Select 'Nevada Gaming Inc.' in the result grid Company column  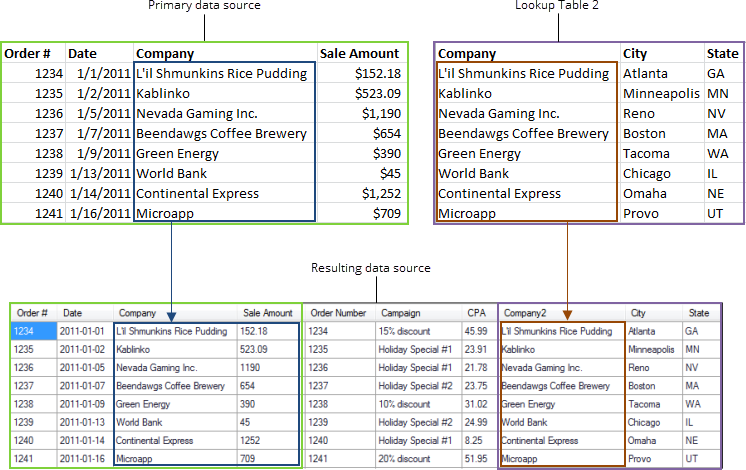coord(157,368)
